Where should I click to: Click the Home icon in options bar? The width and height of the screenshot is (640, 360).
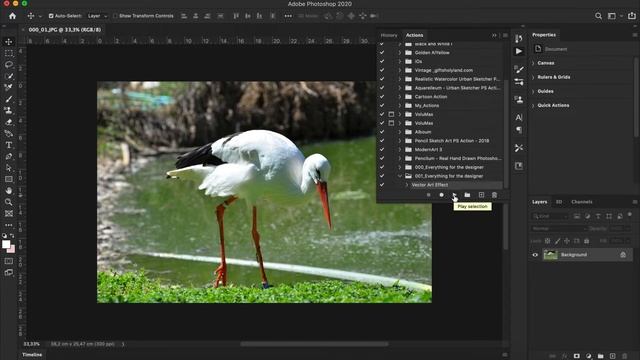tap(13, 16)
